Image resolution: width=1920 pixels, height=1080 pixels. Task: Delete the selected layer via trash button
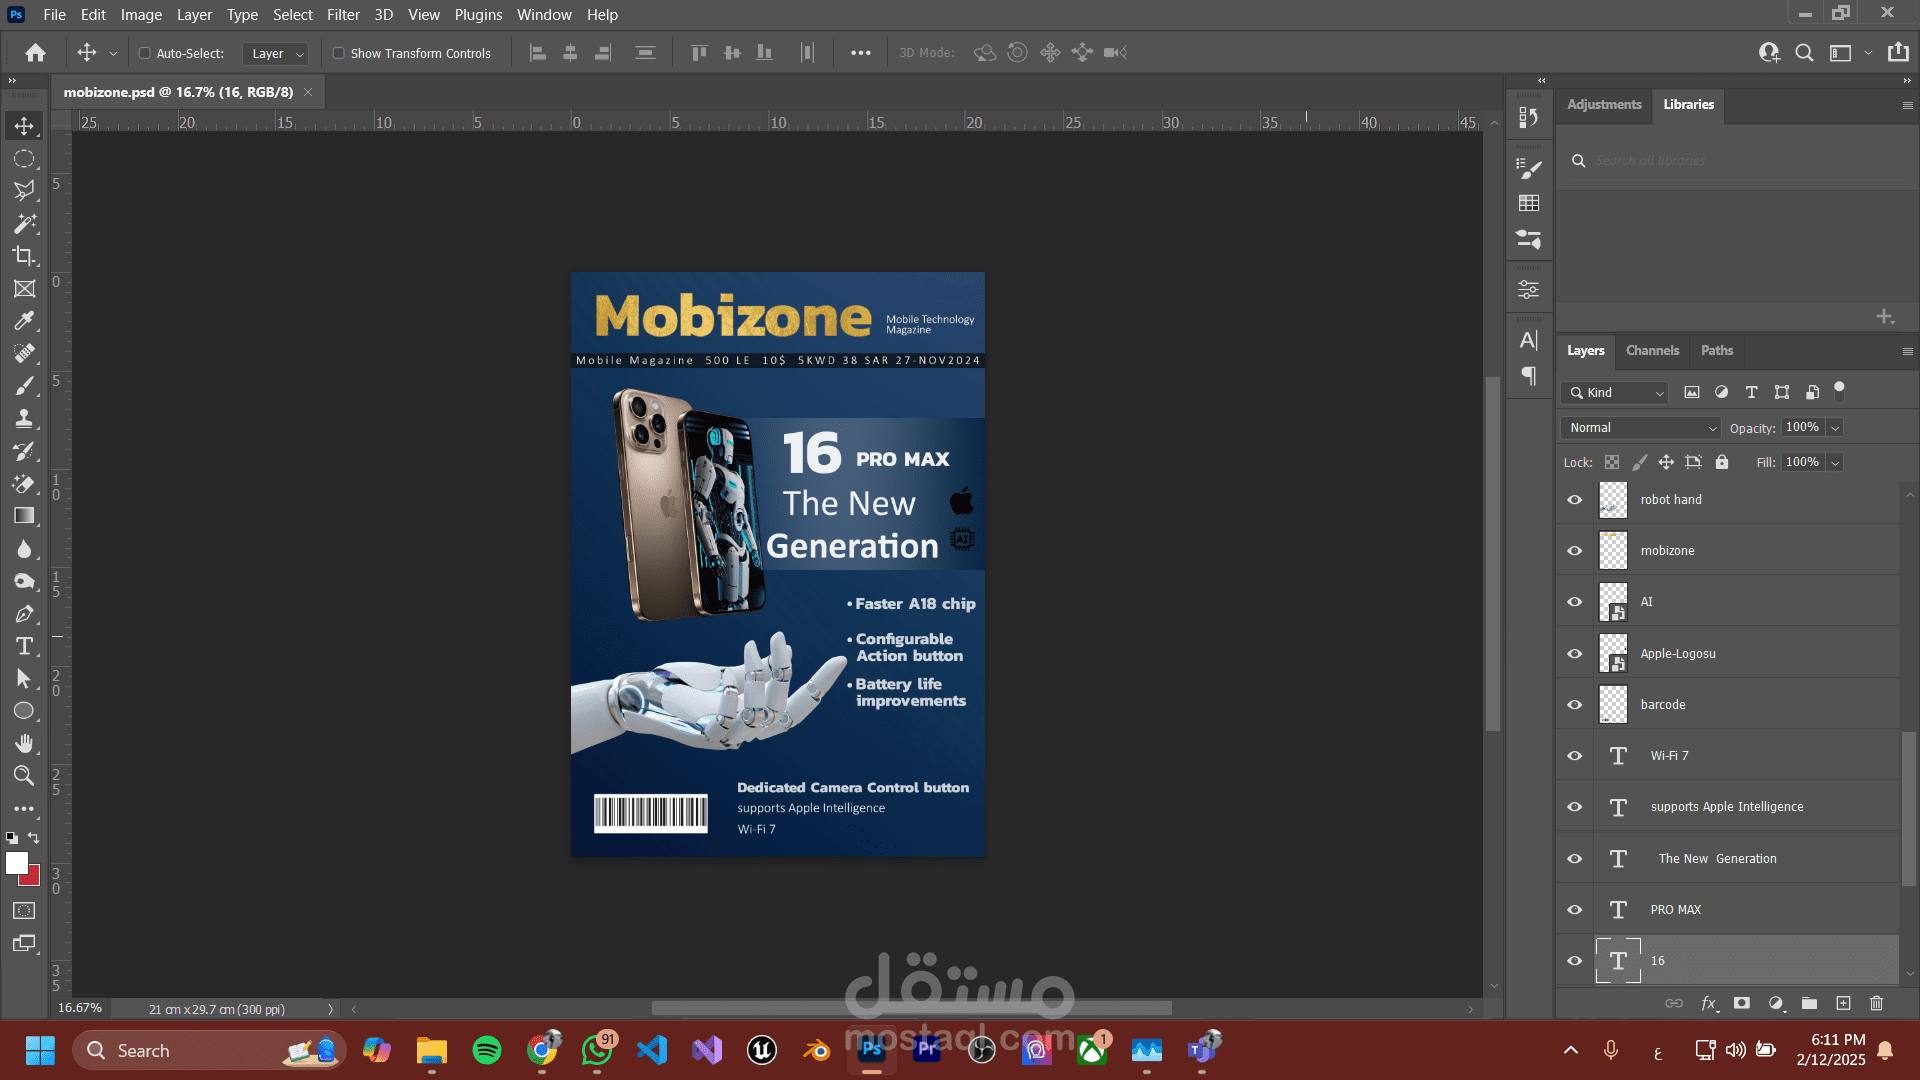click(1878, 1003)
